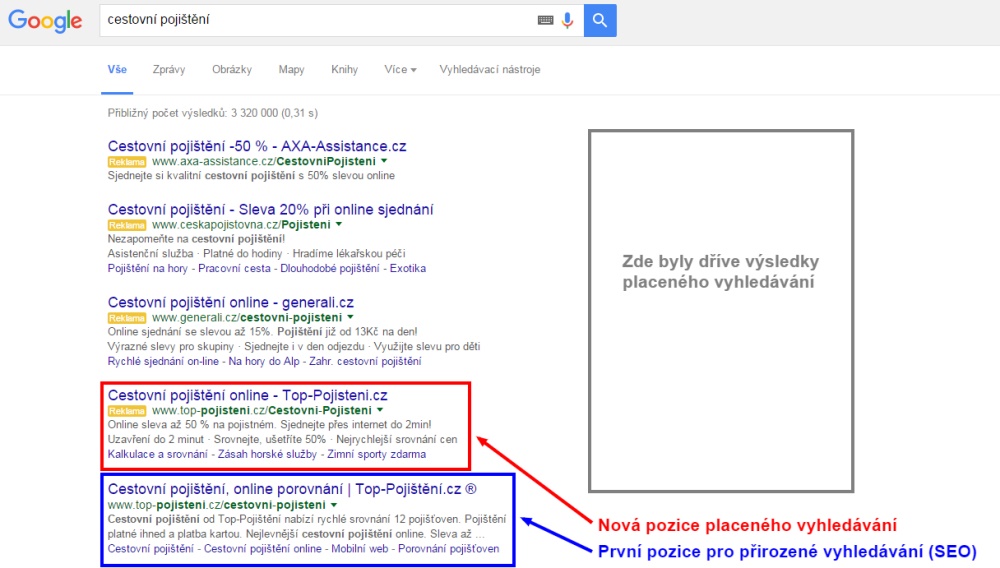Expand arrow beside organic top-pojisteni.cz URL
The width and height of the screenshot is (1000, 568).
[334, 505]
